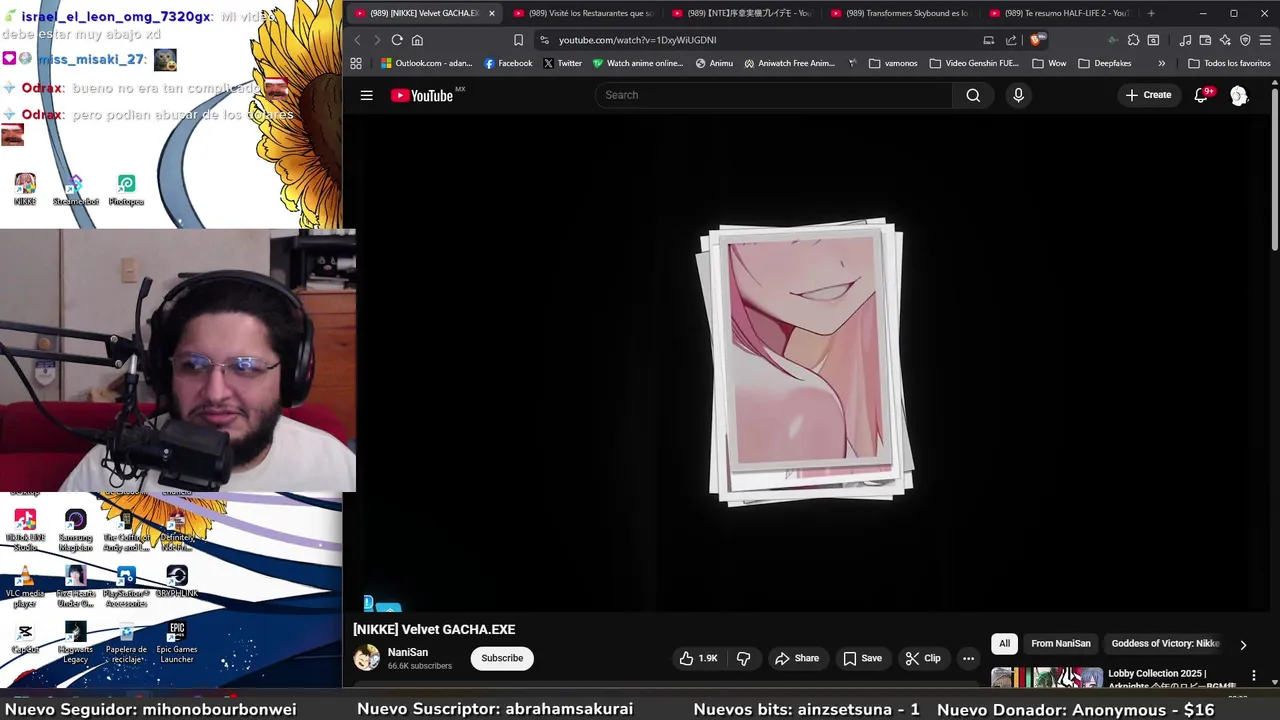Viewport: 1280px width, 720px height.
Task: Open the Facebook bookmark
Action: click(508, 63)
